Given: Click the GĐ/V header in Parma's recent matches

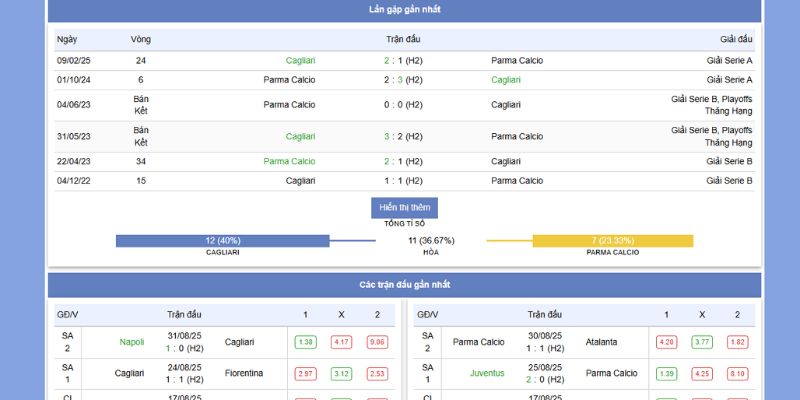Looking at the screenshot, I should pos(428,315).
